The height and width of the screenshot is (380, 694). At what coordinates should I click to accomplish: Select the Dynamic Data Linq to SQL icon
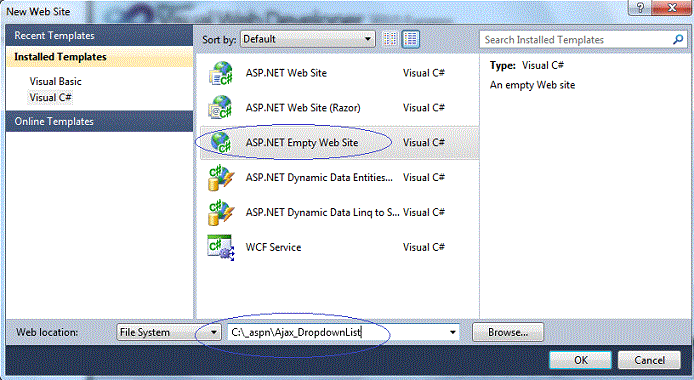220,212
